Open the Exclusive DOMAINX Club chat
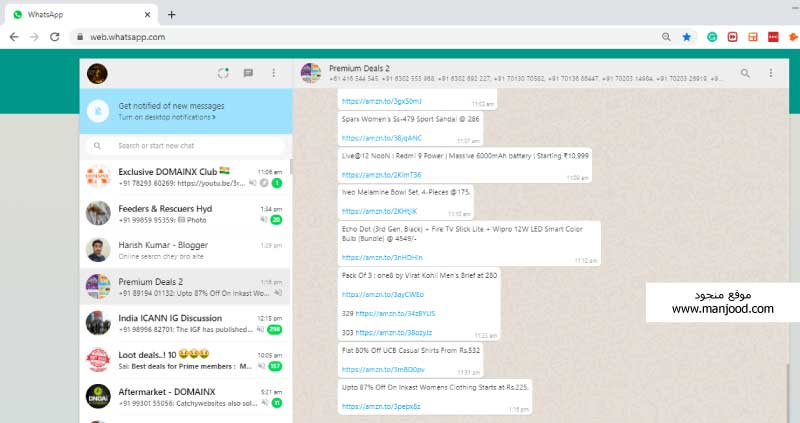Viewport: 800px width, 423px height. [x=185, y=177]
